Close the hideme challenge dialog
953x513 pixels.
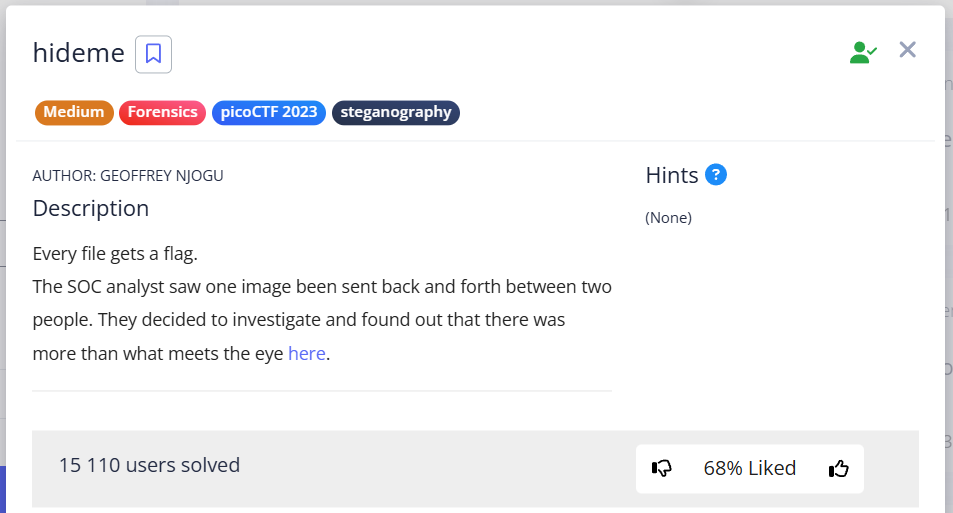pyautogui.click(x=907, y=50)
